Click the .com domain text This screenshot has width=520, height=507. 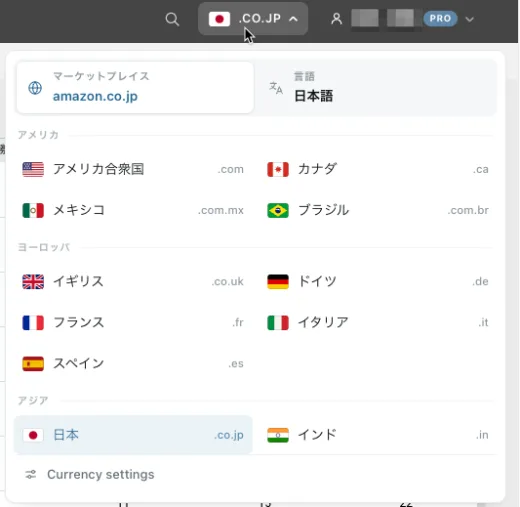click(231, 169)
